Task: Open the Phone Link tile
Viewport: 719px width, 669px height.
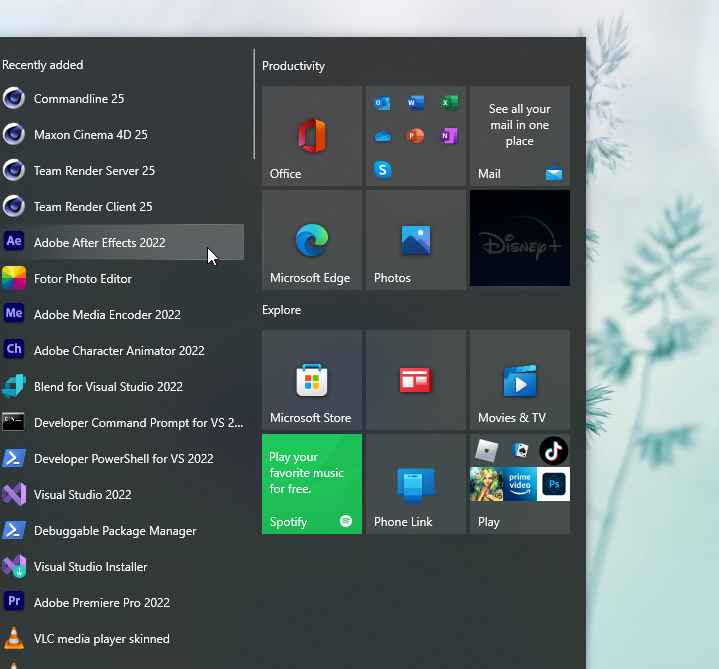Action: pos(416,484)
